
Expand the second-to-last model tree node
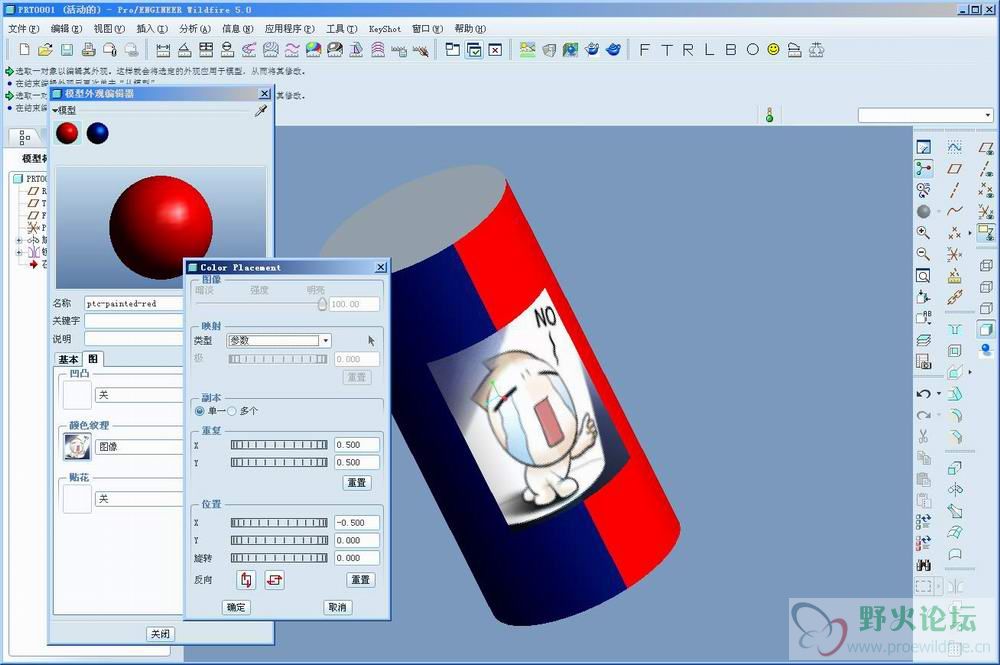point(19,252)
